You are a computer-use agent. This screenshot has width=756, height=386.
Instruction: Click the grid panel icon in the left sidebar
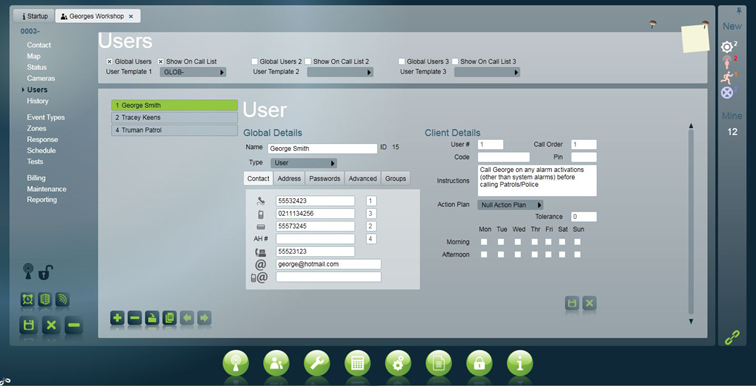click(45, 299)
